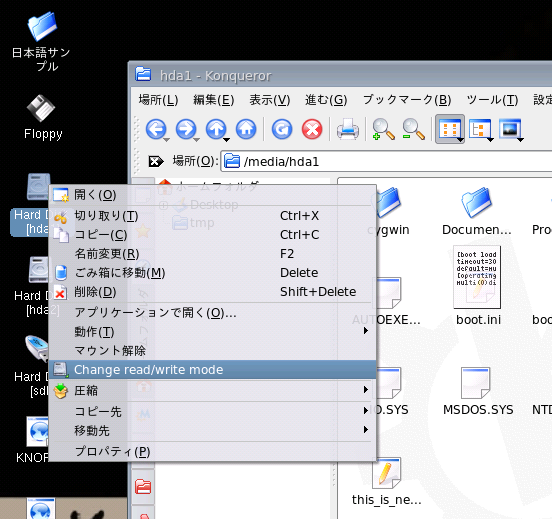
Task: Click the Home toolbar icon
Action: (246, 129)
